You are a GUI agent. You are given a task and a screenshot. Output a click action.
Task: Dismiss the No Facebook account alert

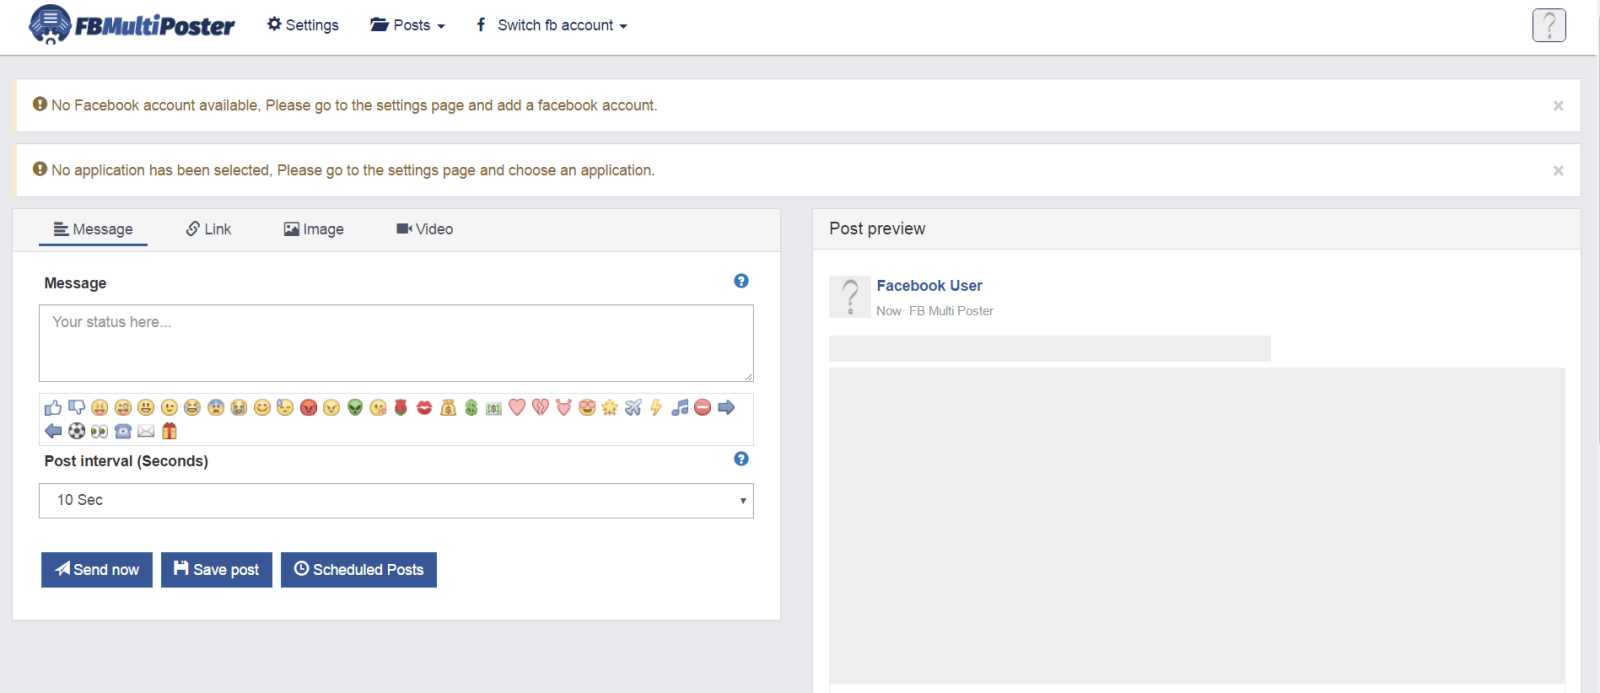[x=1558, y=106]
